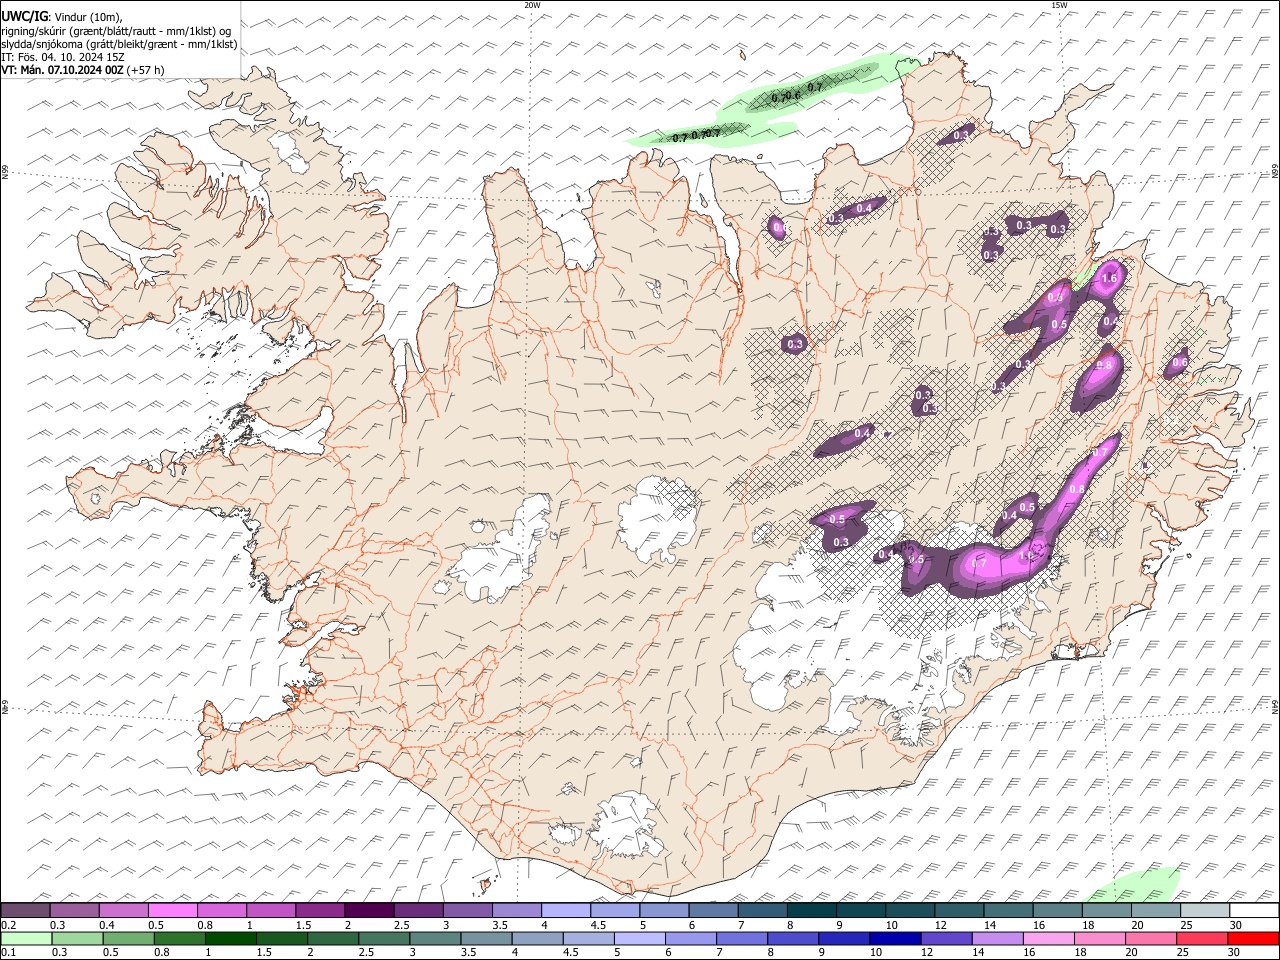Click the 'UWC/IG: Vindur (10m),' title text

(62, 16)
